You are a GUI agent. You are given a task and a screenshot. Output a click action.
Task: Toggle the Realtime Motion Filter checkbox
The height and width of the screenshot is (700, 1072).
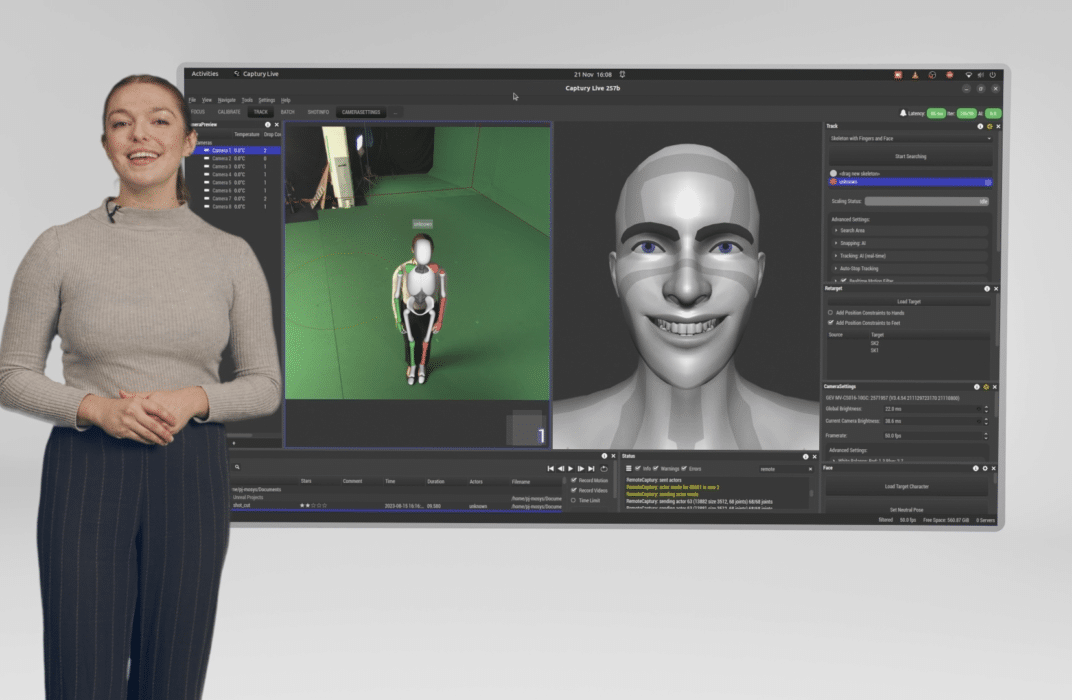coord(844,281)
